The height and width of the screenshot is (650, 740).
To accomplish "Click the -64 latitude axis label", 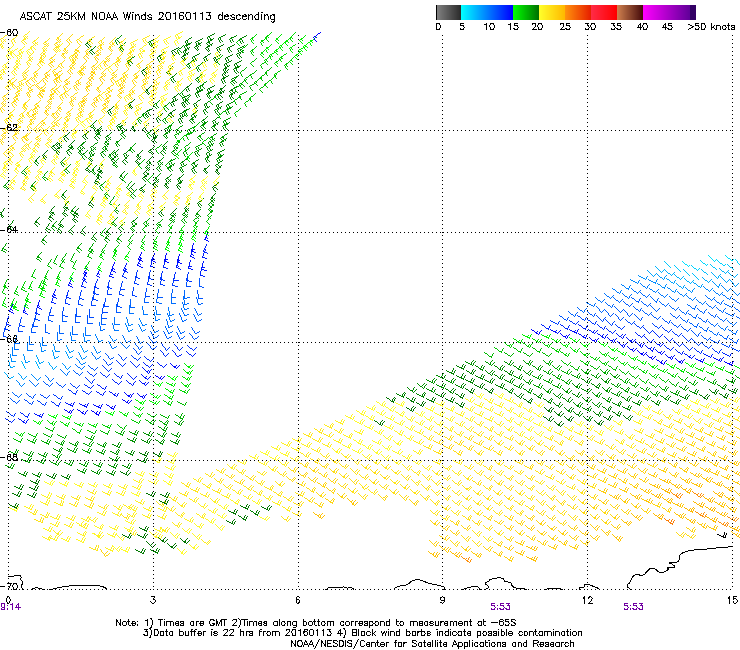I will (11, 230).
